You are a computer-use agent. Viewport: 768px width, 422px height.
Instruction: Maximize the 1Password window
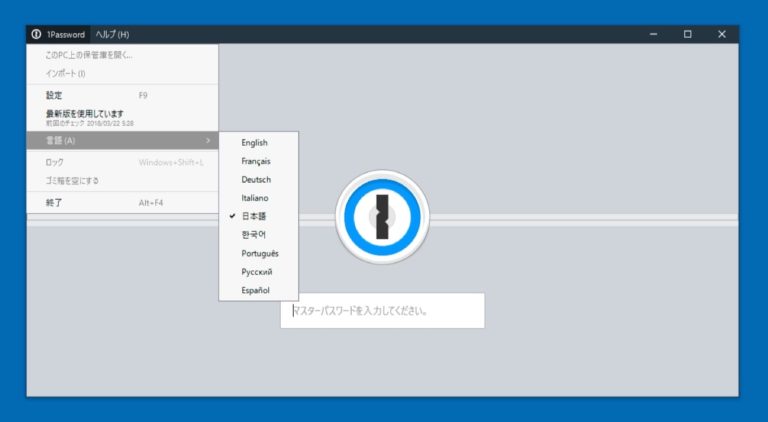point(687,34)
